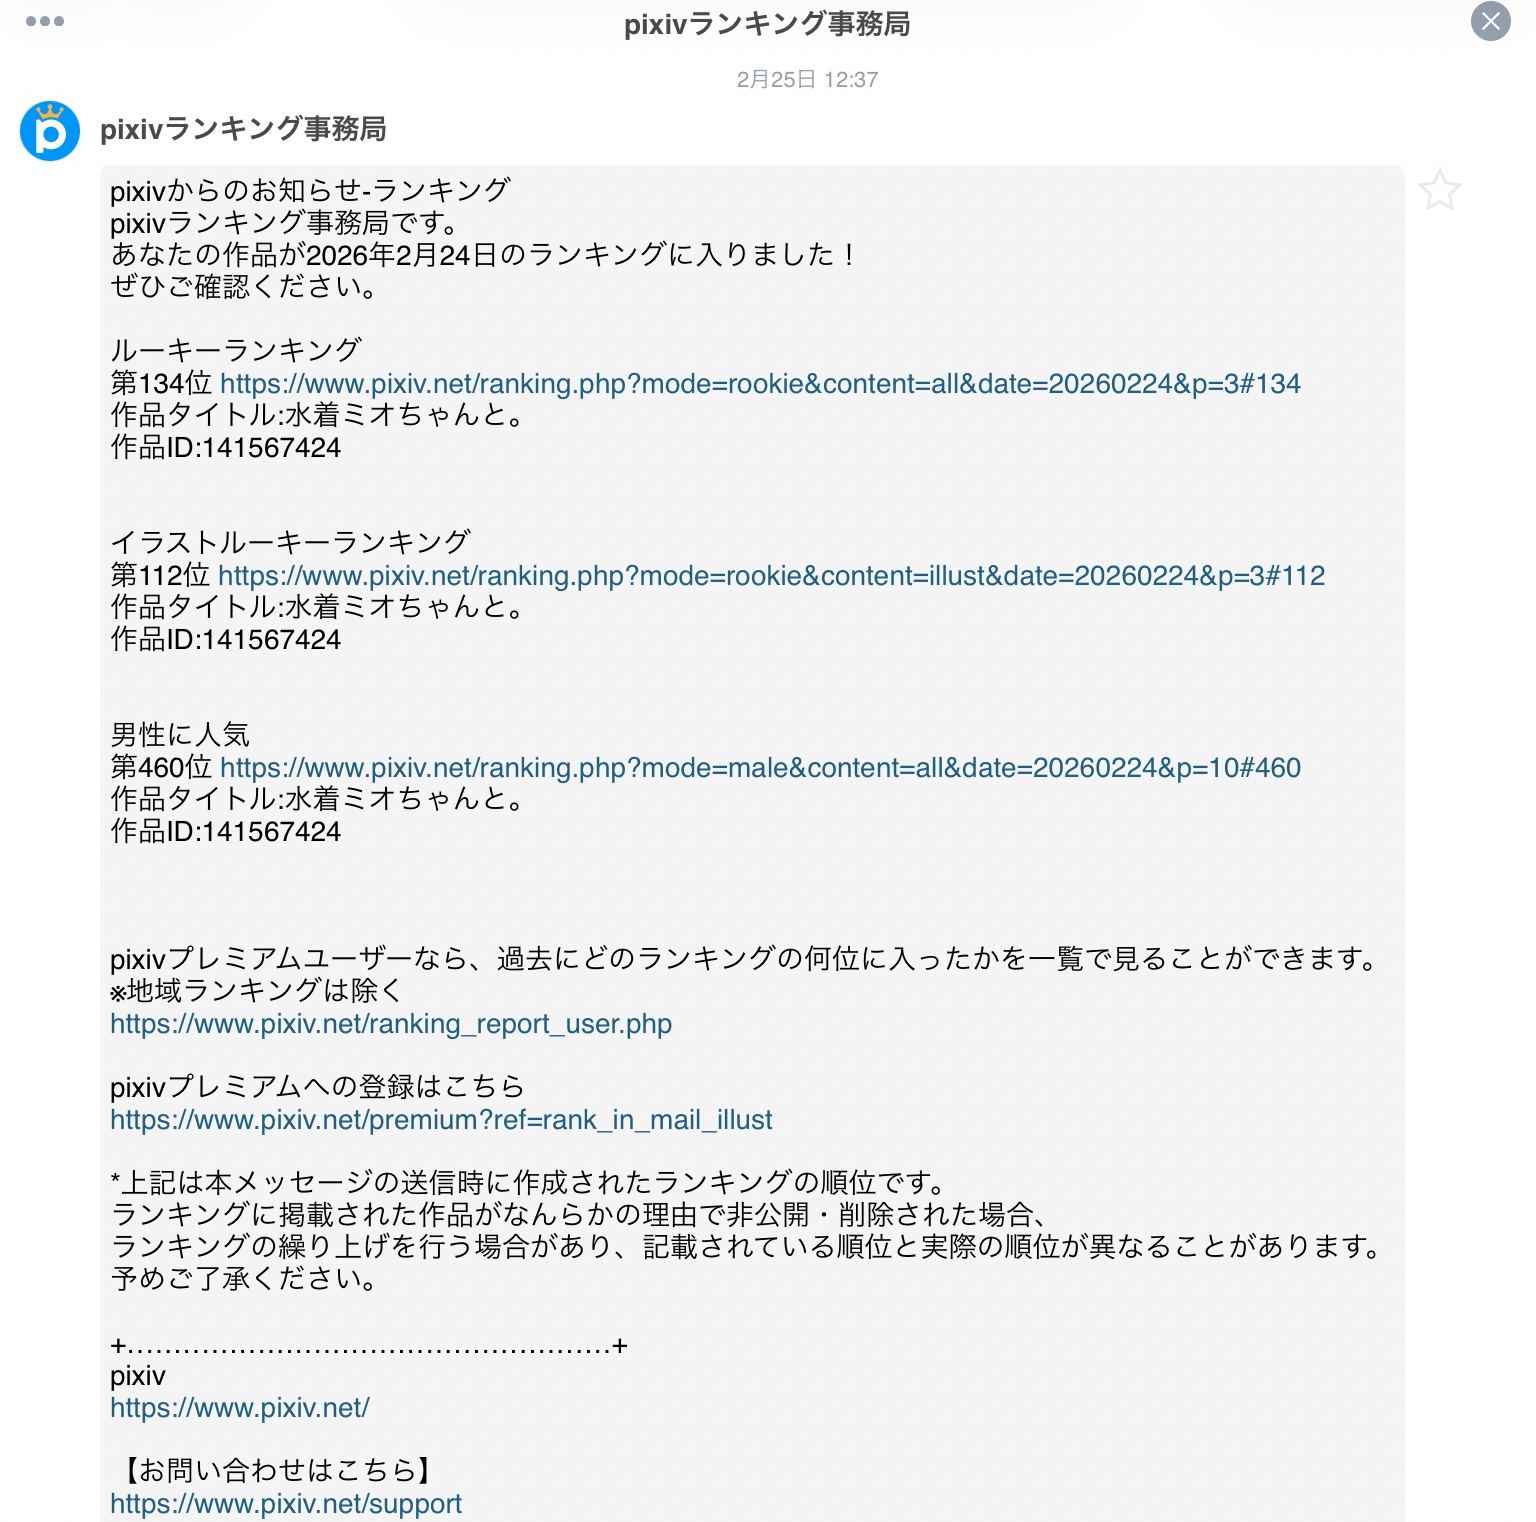Image resolution: width=1536 pixels, height=1522 pixels.
Task: Click the header title pixivランキング事務局
Action: coord(767,24)
